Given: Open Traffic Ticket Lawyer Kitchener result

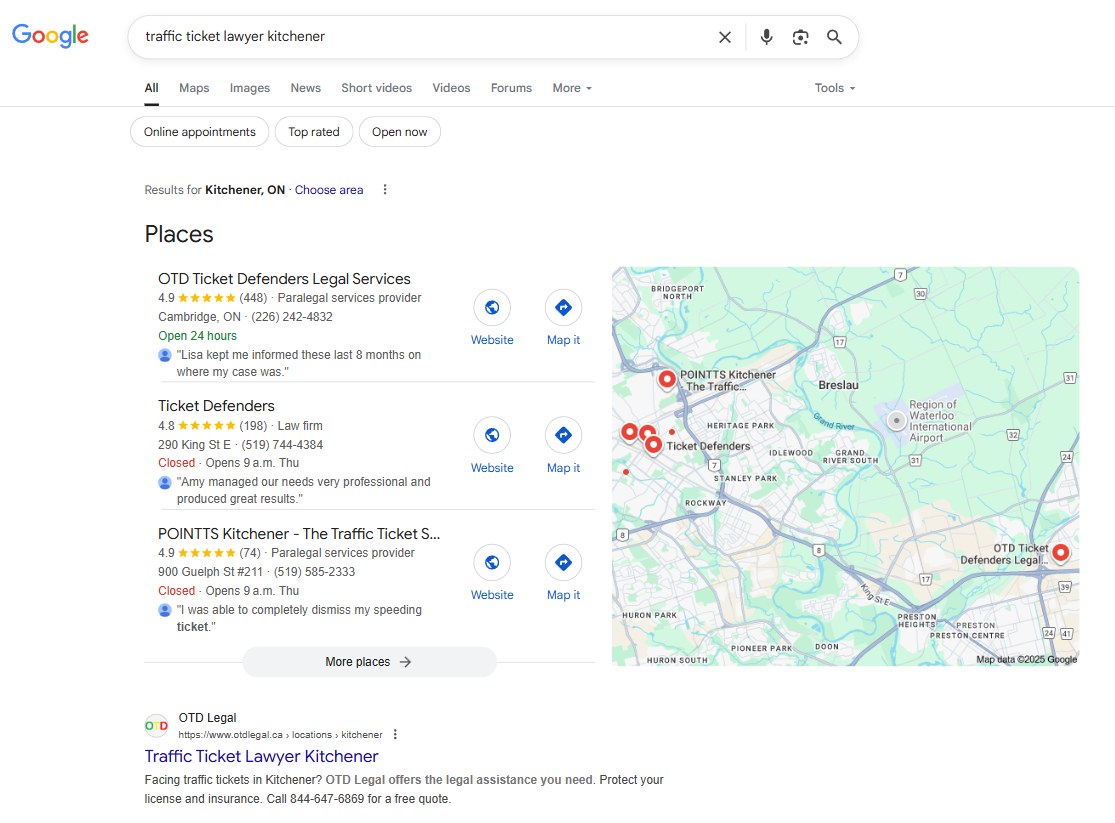Looking at the screenshot, I should (x=261, y=756).
